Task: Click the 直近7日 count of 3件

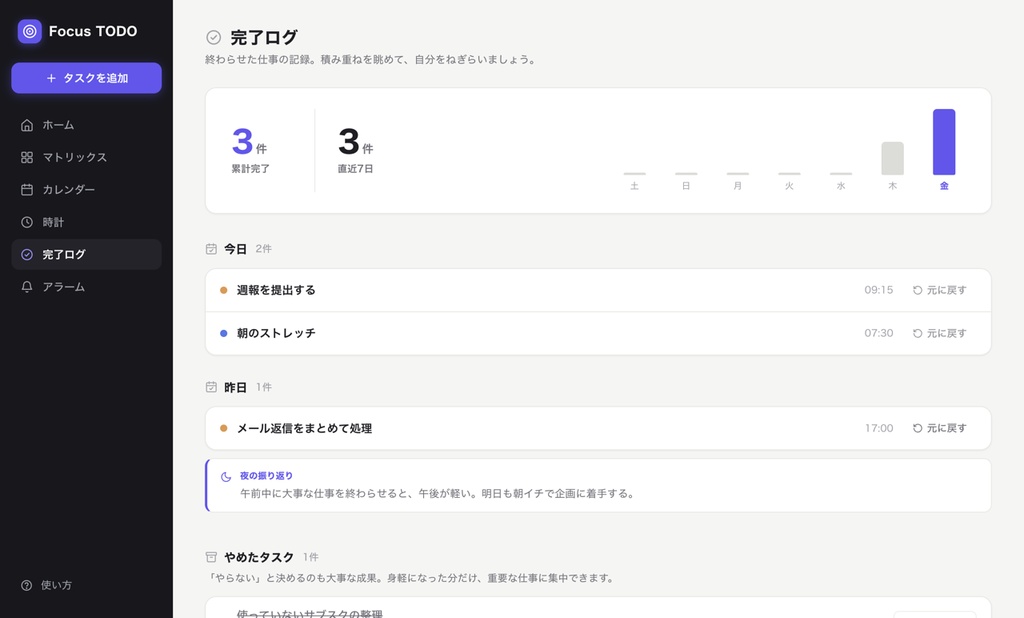Action: coord(356,142)
